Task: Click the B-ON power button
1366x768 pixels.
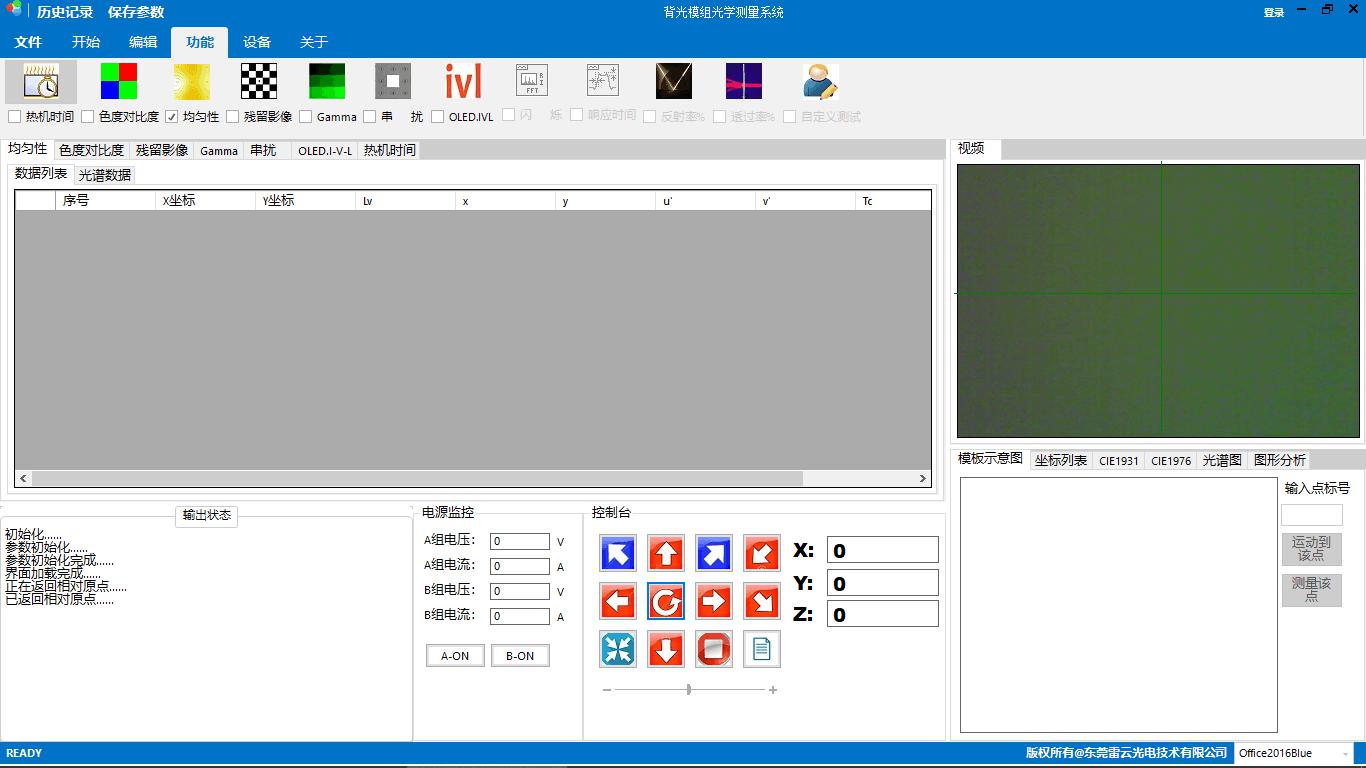Action: pos(520,656)
